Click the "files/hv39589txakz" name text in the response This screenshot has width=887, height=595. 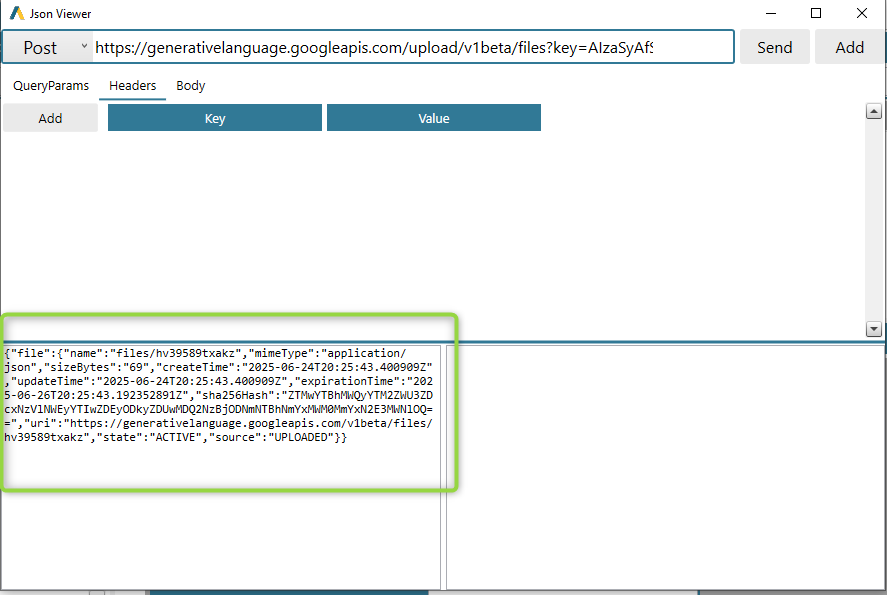(x=175, y=353)
